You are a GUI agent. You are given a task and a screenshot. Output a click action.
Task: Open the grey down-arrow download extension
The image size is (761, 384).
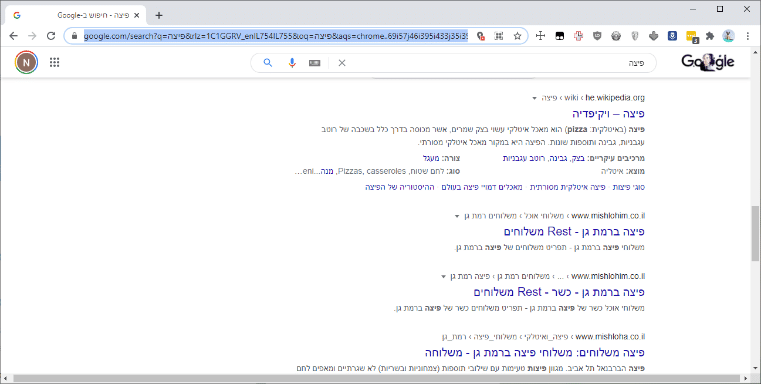coord(653,35)
